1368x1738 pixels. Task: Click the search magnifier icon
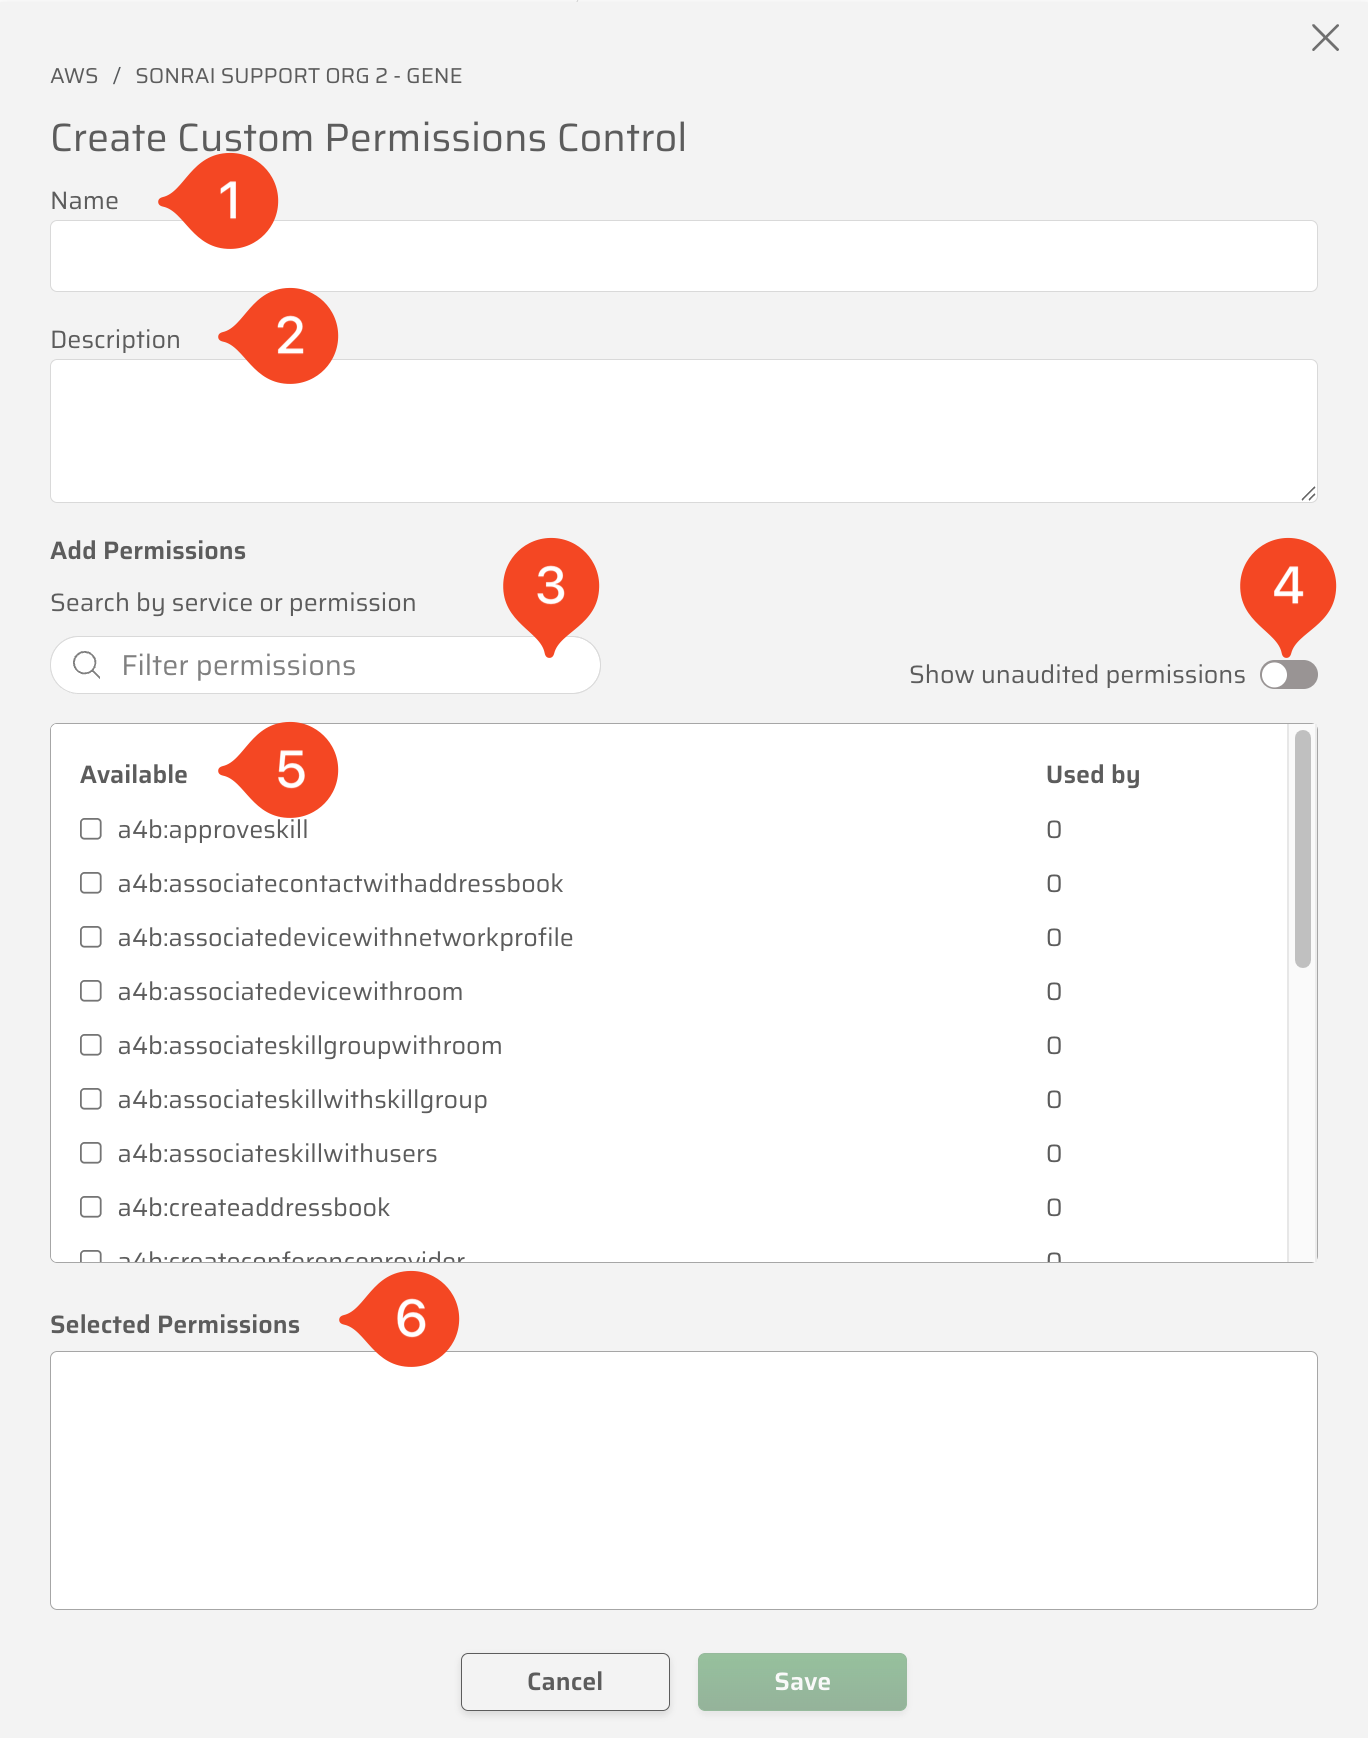[87, 665]
